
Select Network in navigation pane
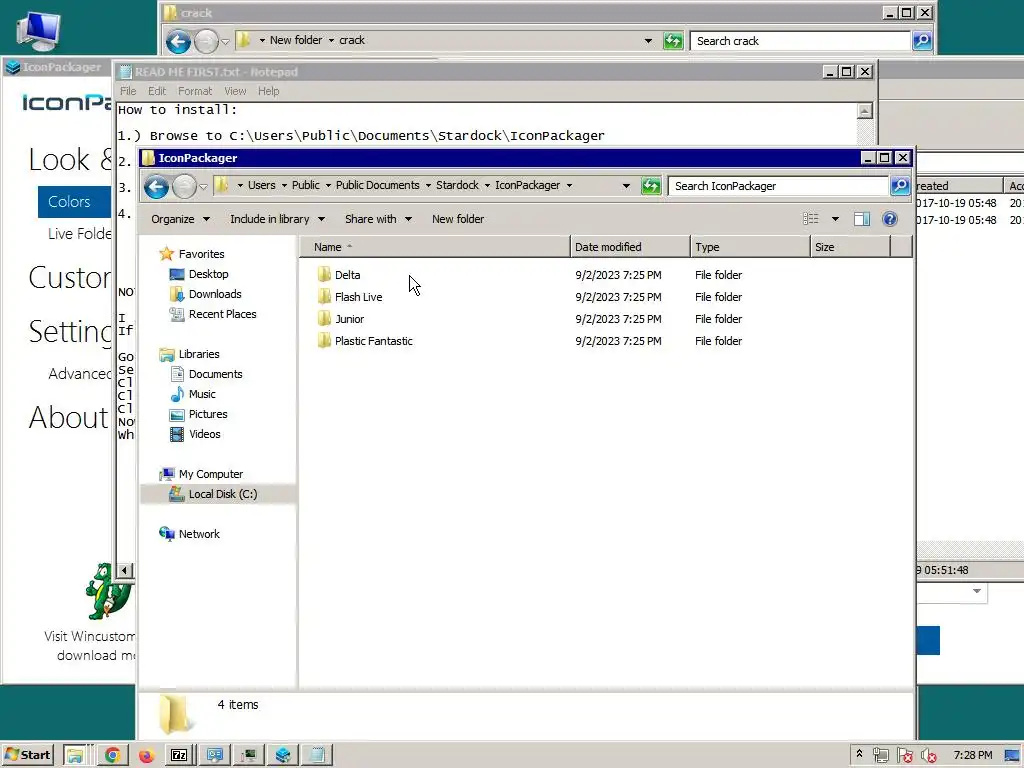(199, 534)
